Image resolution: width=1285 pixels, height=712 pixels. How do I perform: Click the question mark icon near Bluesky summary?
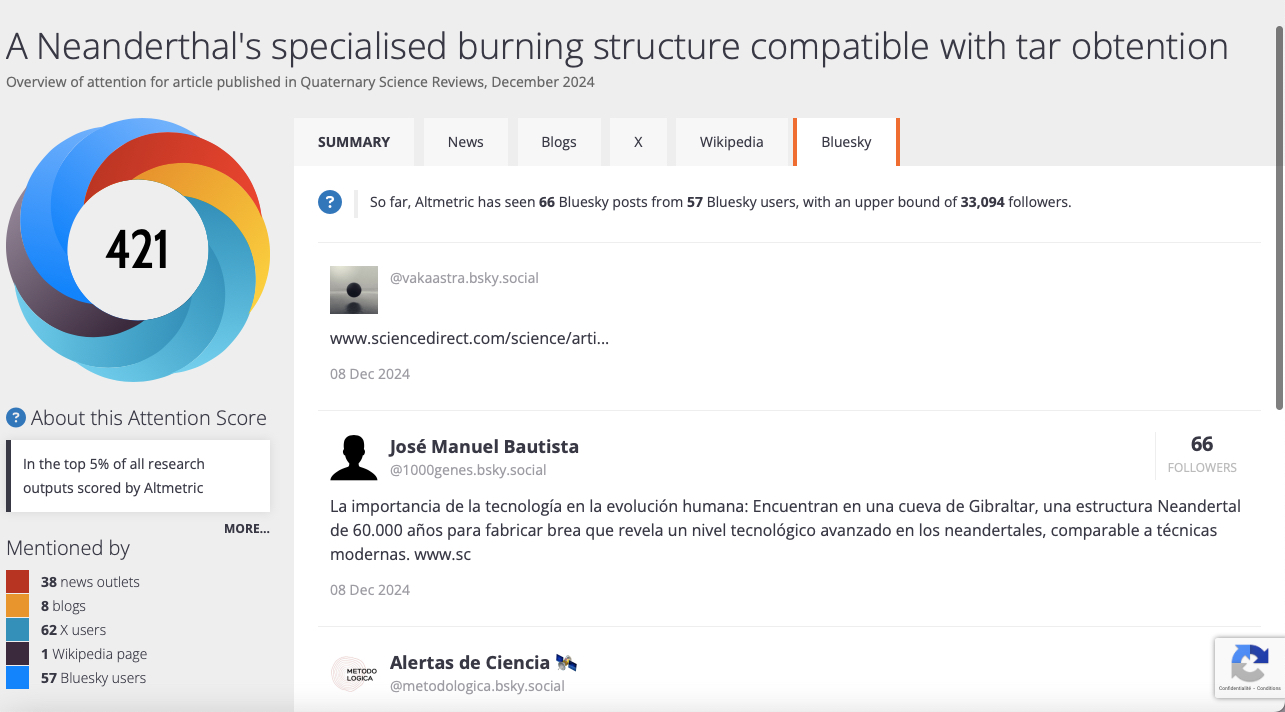[x=330, y=202]
